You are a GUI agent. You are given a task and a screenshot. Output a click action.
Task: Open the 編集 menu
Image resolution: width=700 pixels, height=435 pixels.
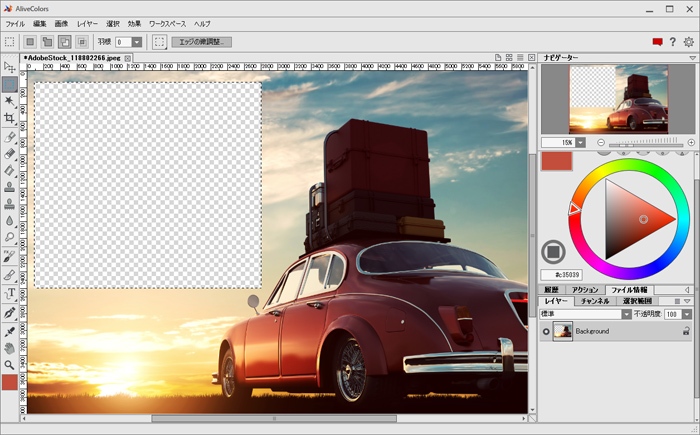pyautogui.click(x=40, y=24)
